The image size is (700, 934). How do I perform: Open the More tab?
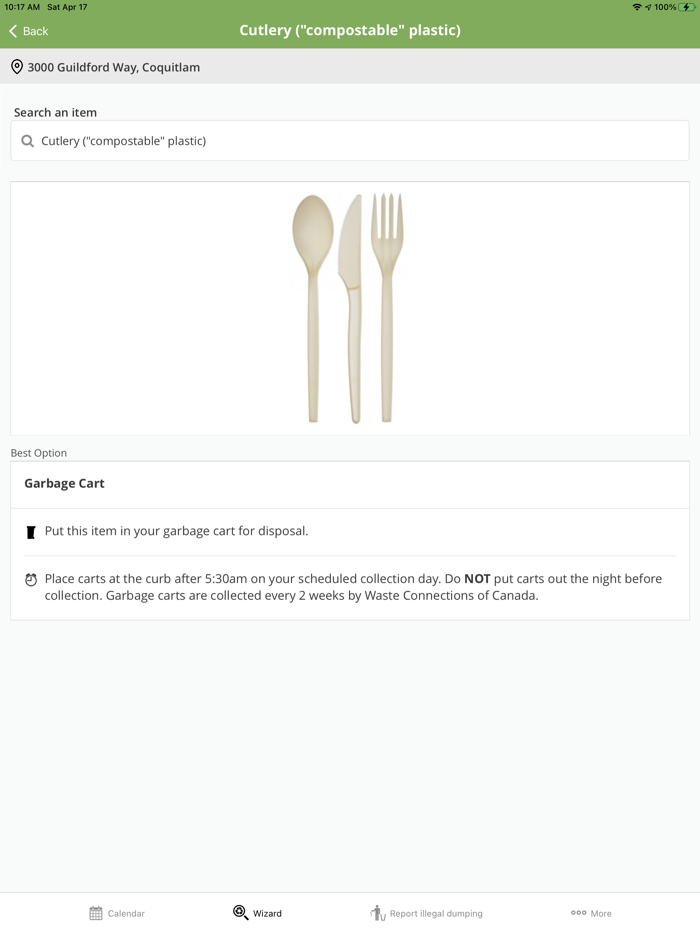[x=591, y=913]
